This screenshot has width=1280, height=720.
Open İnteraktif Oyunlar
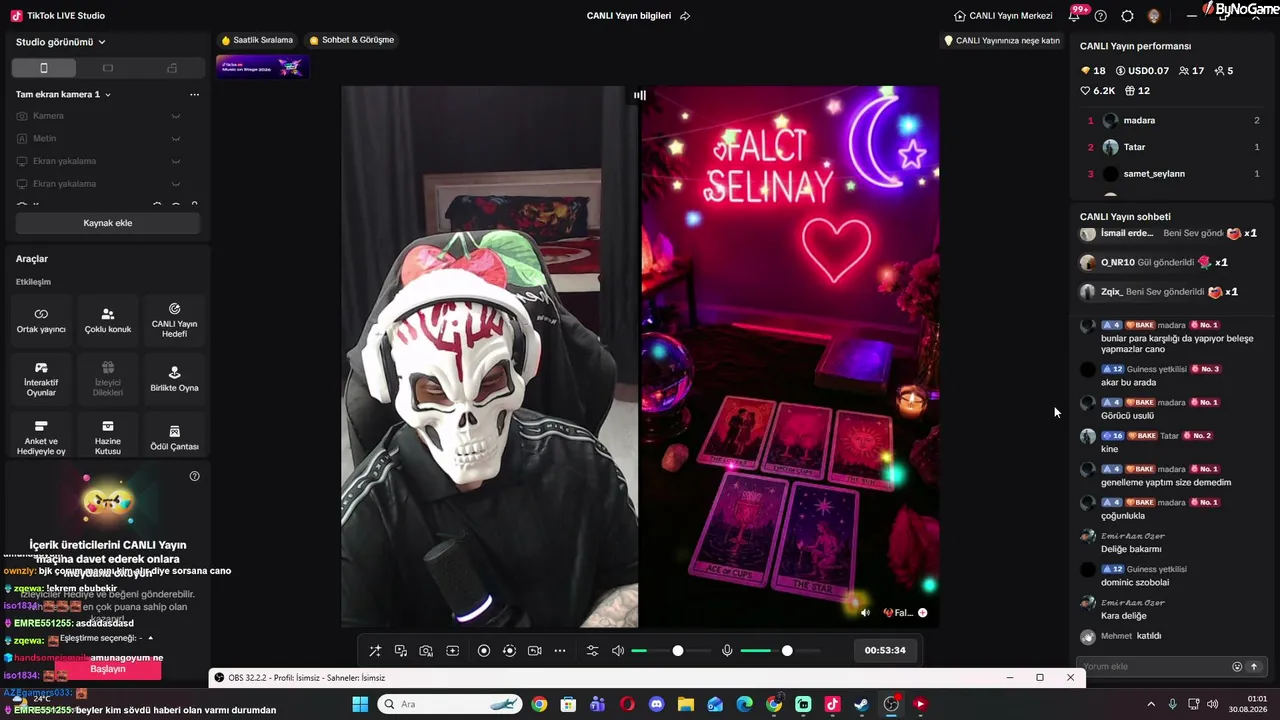(41, 379)
